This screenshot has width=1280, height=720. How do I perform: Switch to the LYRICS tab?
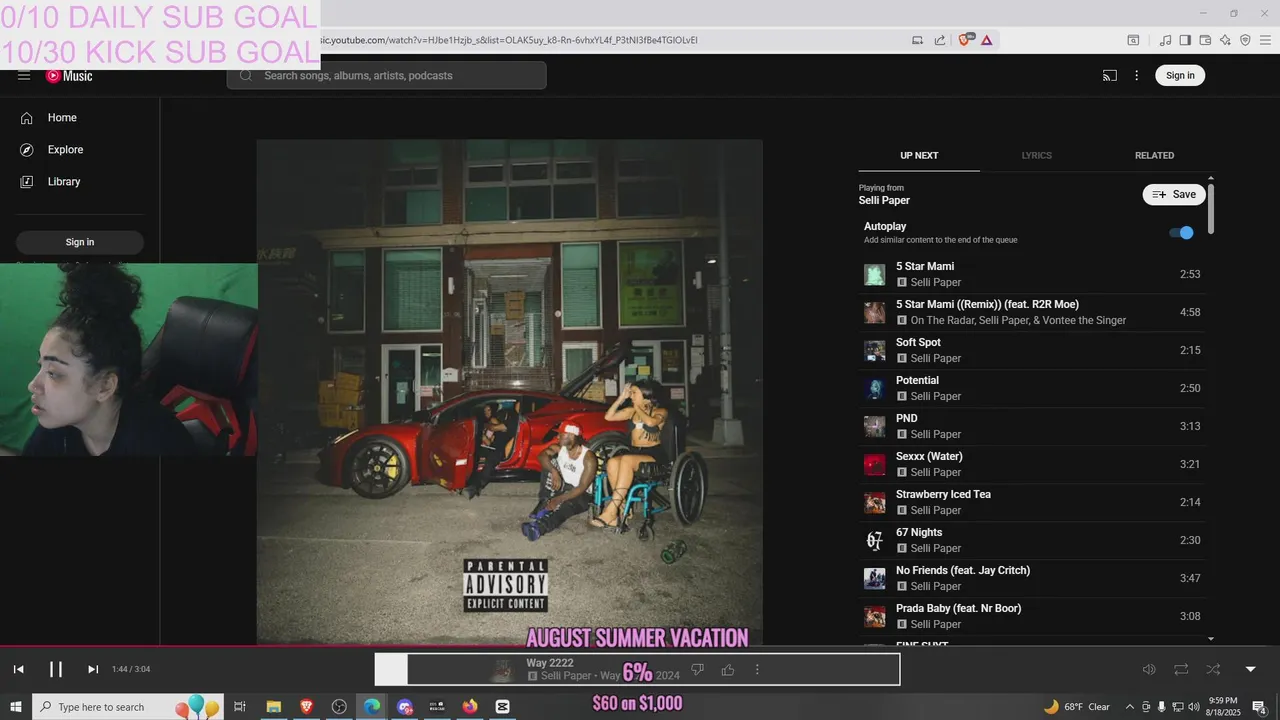click(1036, 156)
